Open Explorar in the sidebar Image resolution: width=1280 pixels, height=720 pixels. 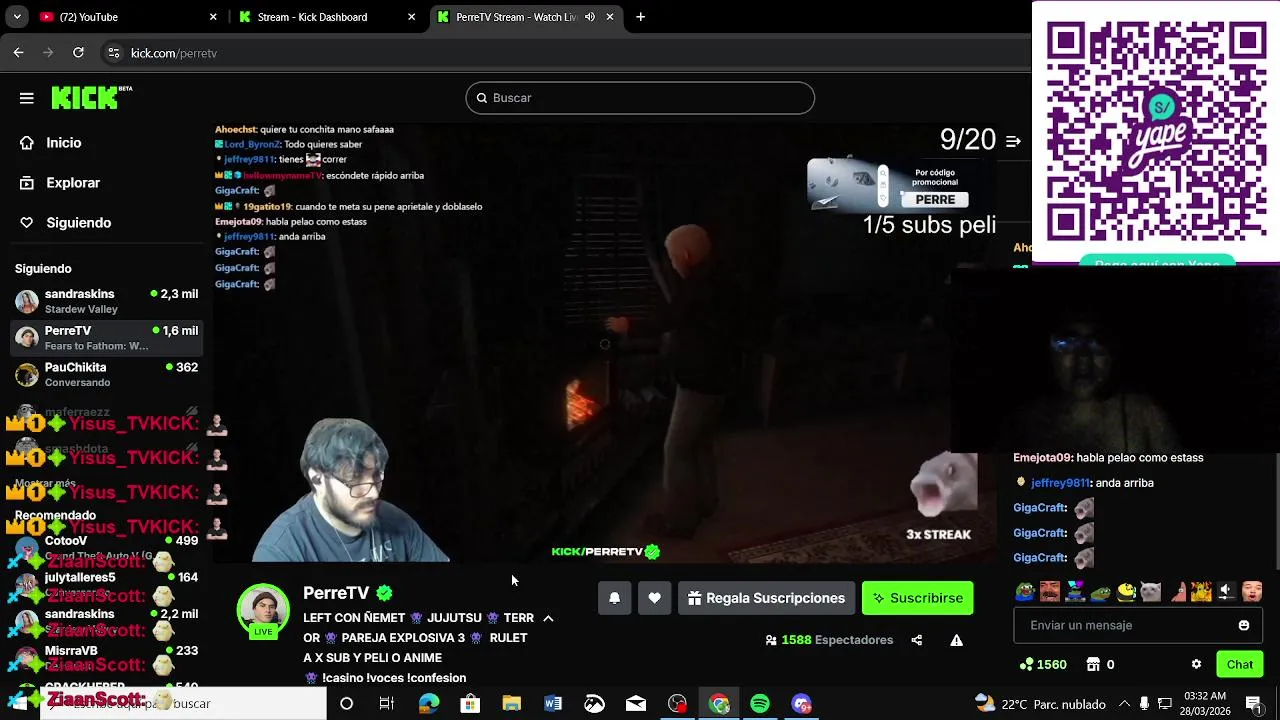73,183
